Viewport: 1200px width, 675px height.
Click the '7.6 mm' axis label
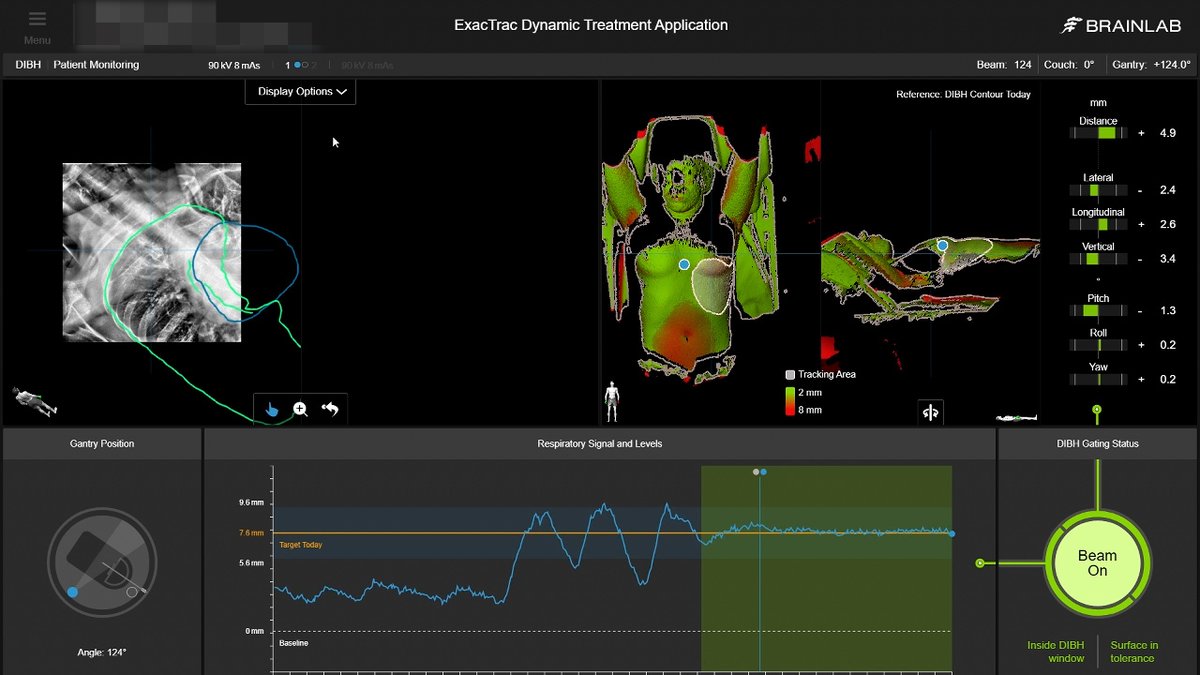251,533
